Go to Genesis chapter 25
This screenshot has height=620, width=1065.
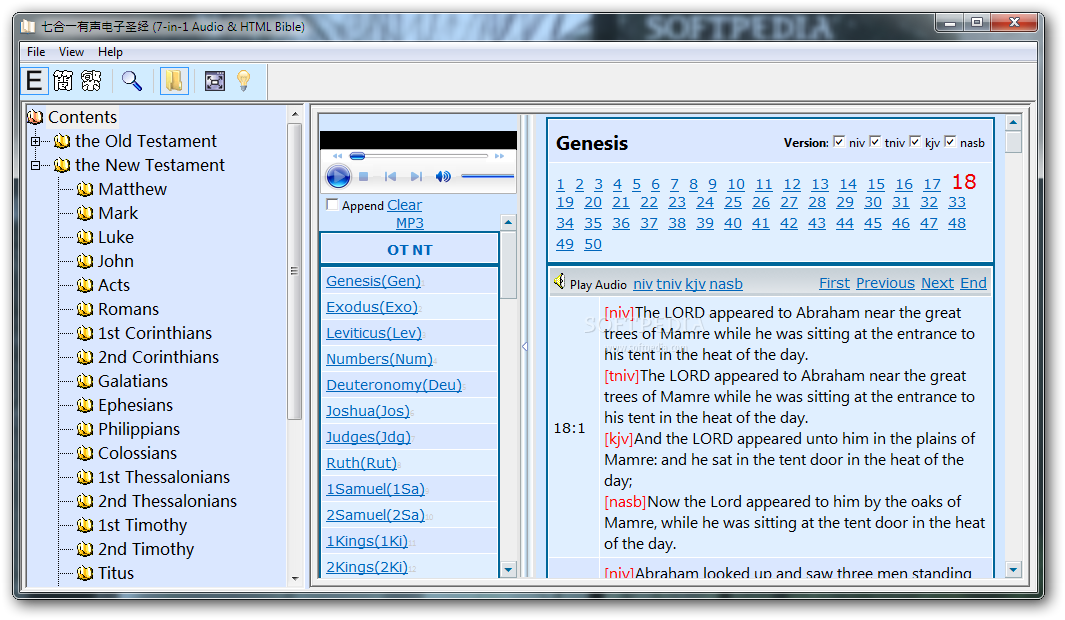[733, 202]
